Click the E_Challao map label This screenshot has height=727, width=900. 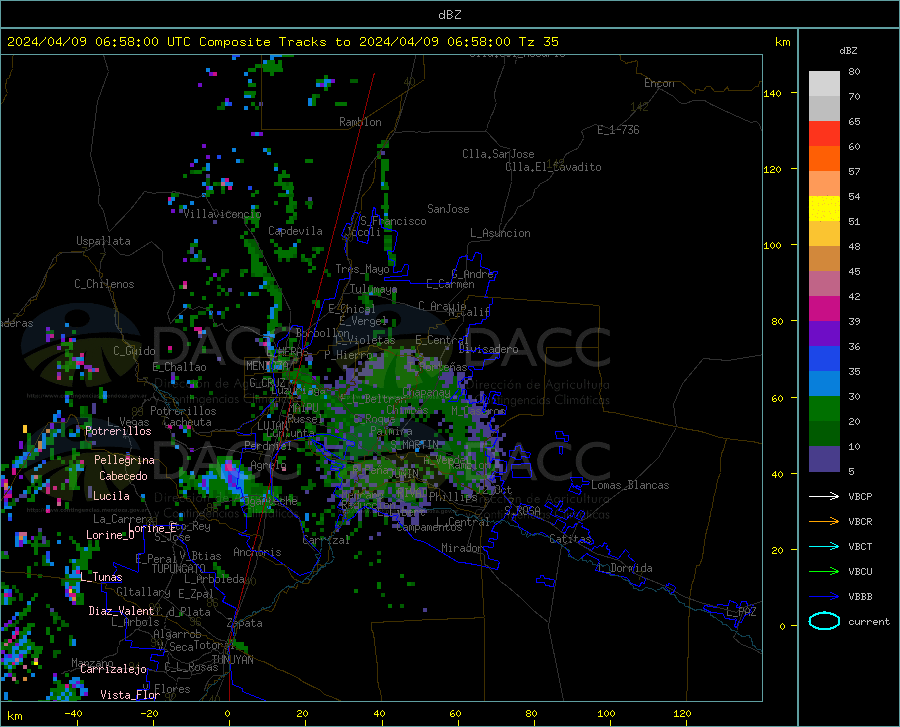coord(179,367)
